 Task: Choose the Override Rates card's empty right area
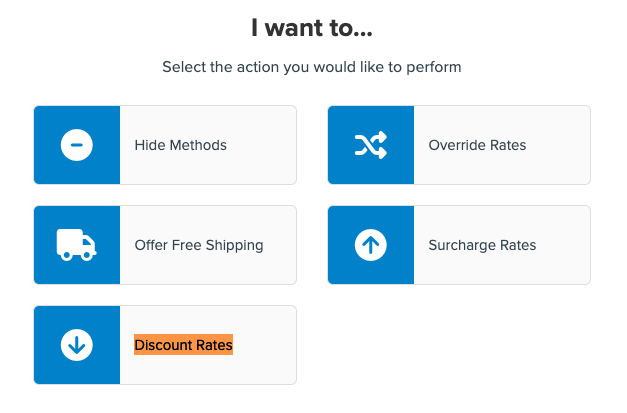tap(558, 145)
